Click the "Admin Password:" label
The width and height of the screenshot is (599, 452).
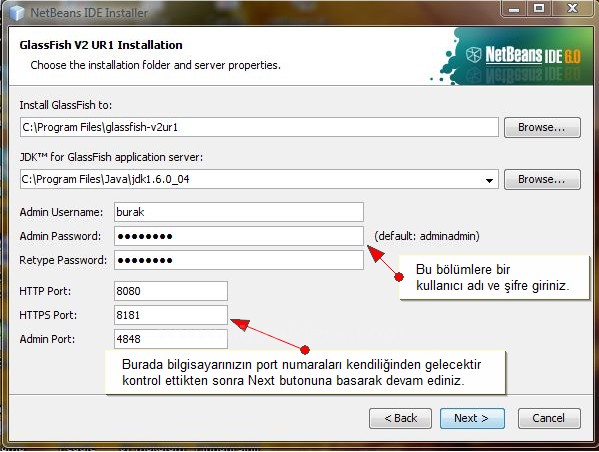tap(60, 236)
